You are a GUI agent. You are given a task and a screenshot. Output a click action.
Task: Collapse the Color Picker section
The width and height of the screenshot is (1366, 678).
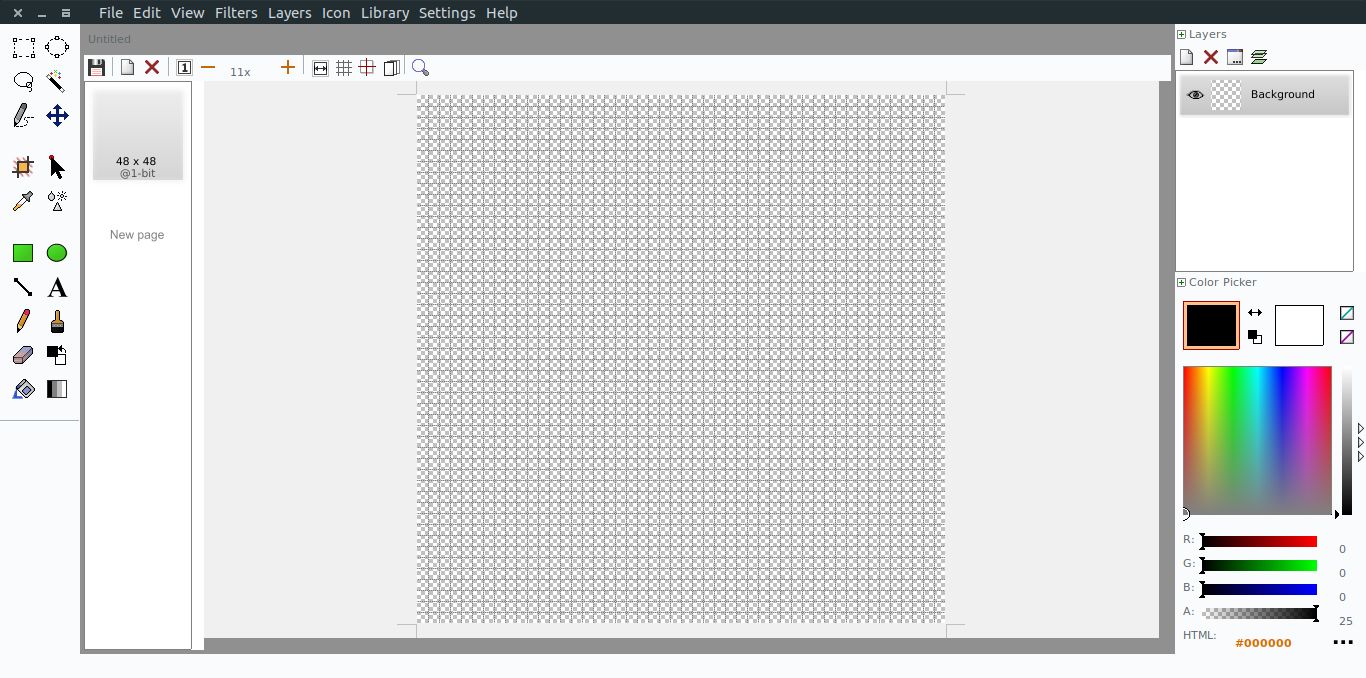(x=1181, y=282)
